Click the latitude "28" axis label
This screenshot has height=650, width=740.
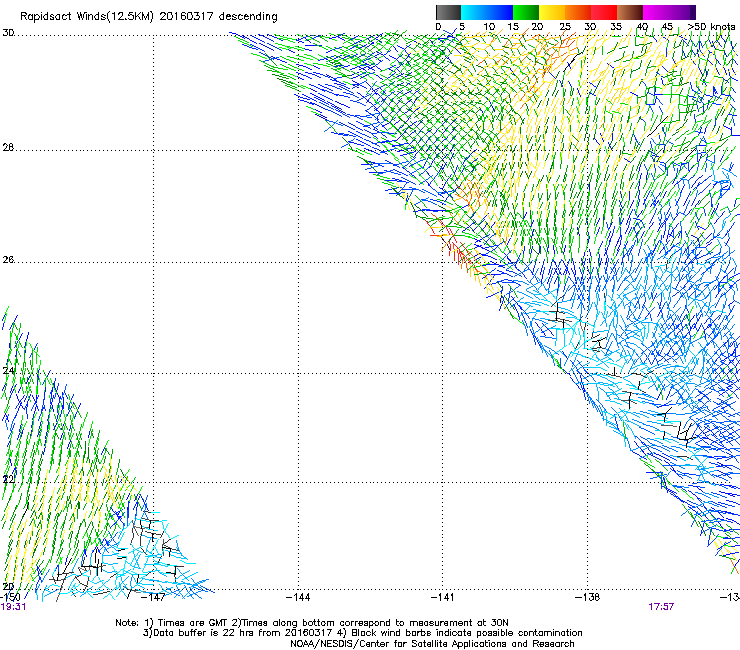tap(8, 148)
